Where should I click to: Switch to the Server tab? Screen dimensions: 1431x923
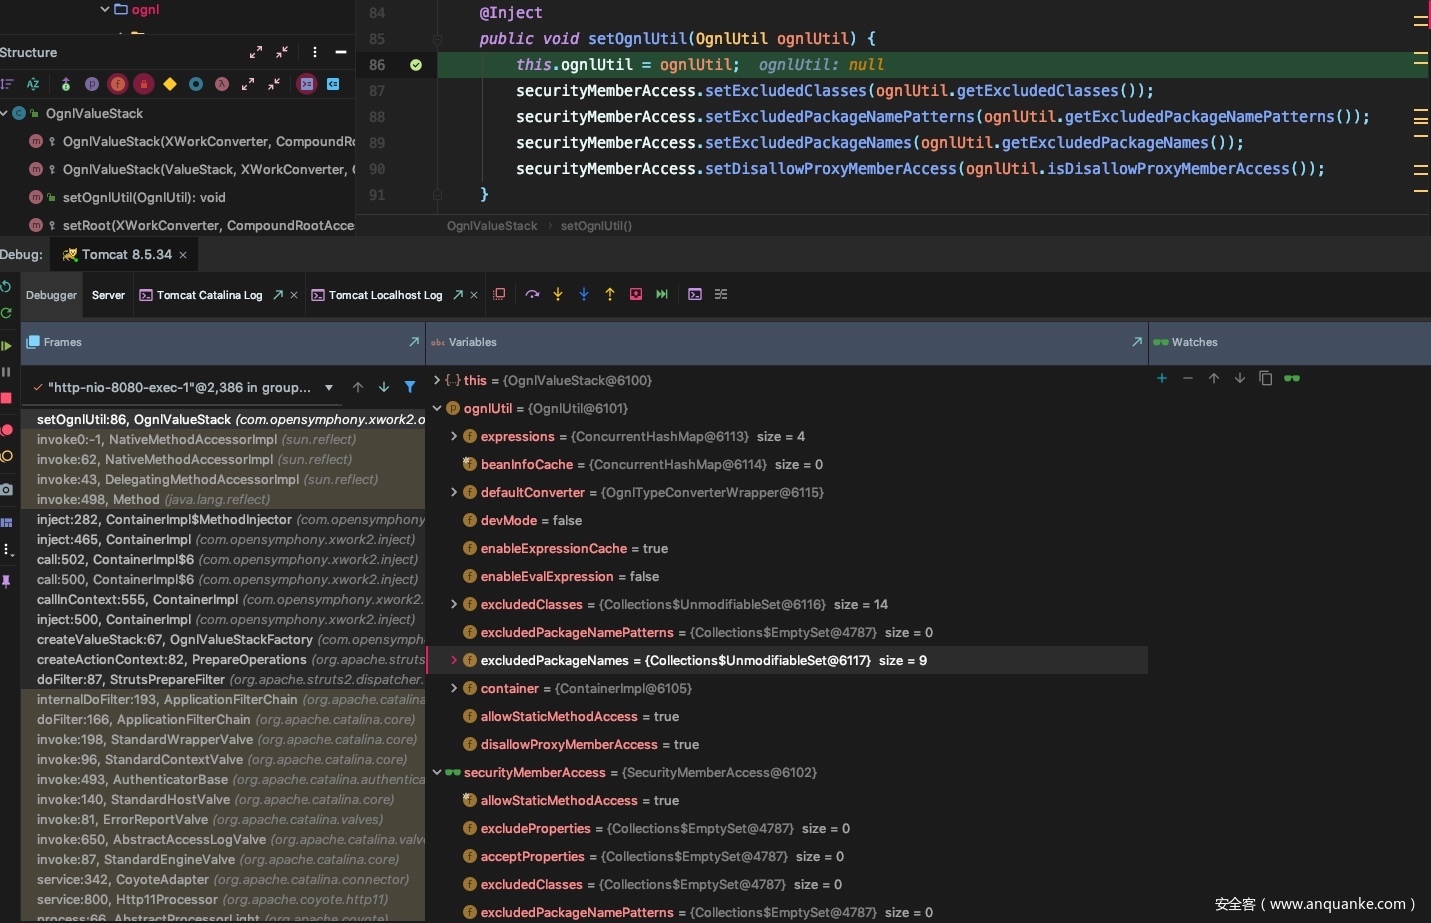coord(108,295)
